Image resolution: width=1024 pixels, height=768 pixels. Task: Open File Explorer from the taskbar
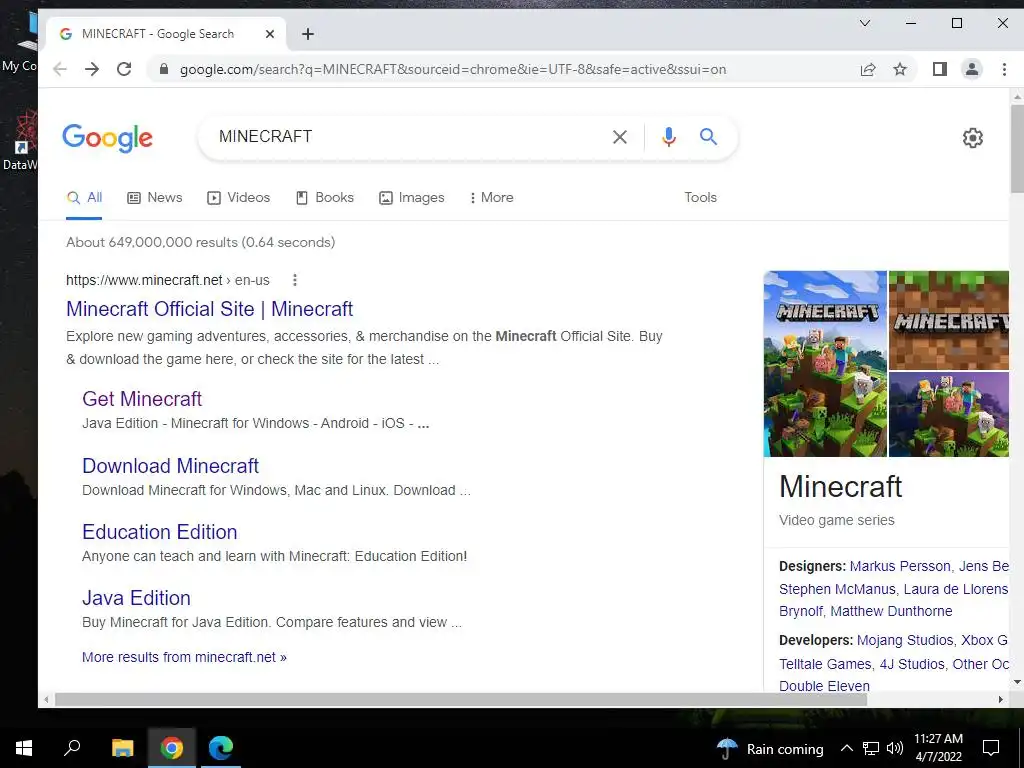click(x=122, y=748)
